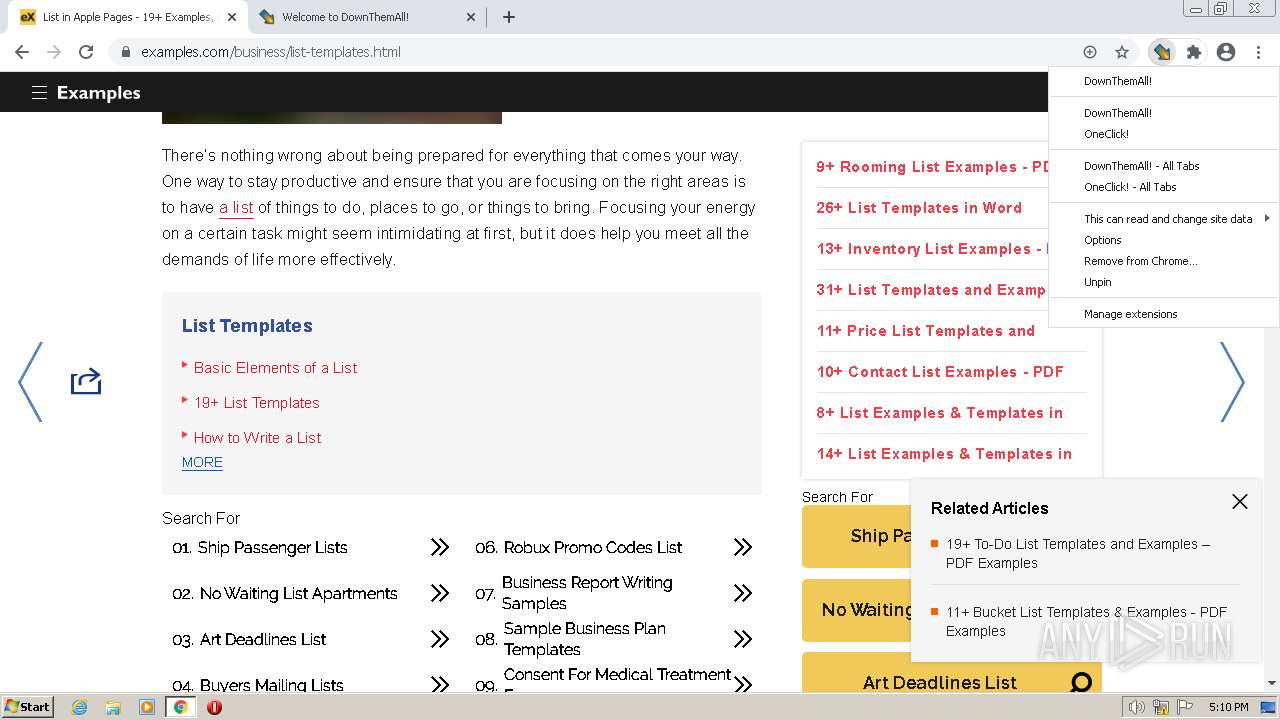1280x720 pixels.
Task: Open 13+ Inventory List Examples link
Action: pos(932,249)
